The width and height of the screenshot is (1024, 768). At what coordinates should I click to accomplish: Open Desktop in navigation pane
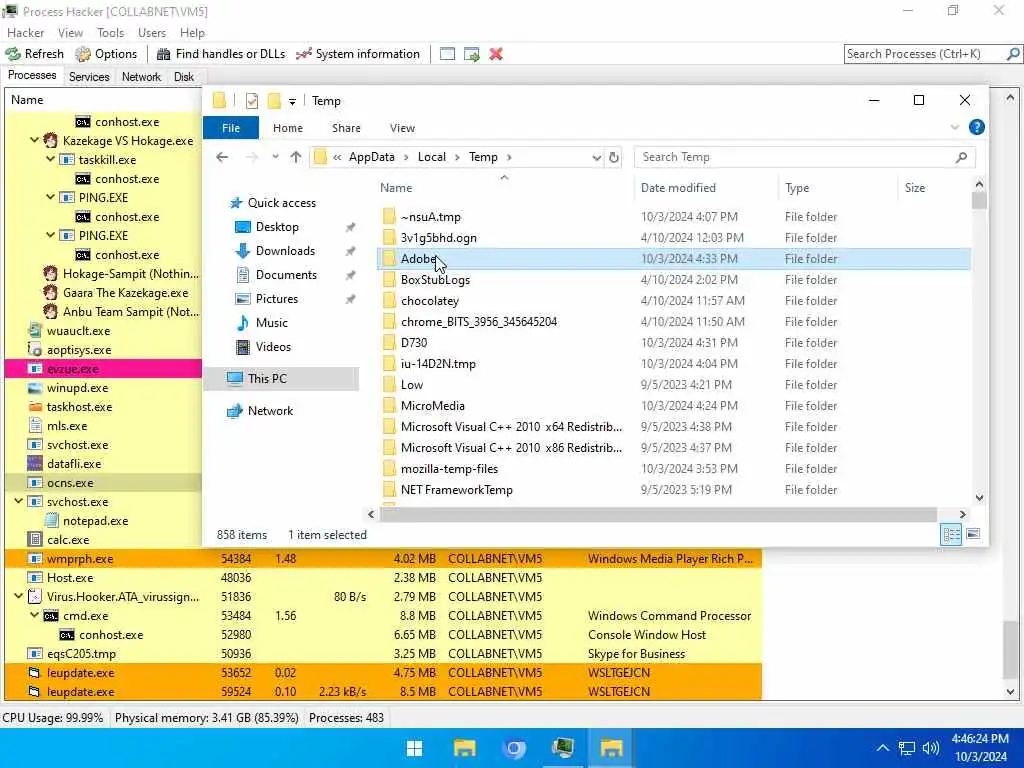click(277, 227)
